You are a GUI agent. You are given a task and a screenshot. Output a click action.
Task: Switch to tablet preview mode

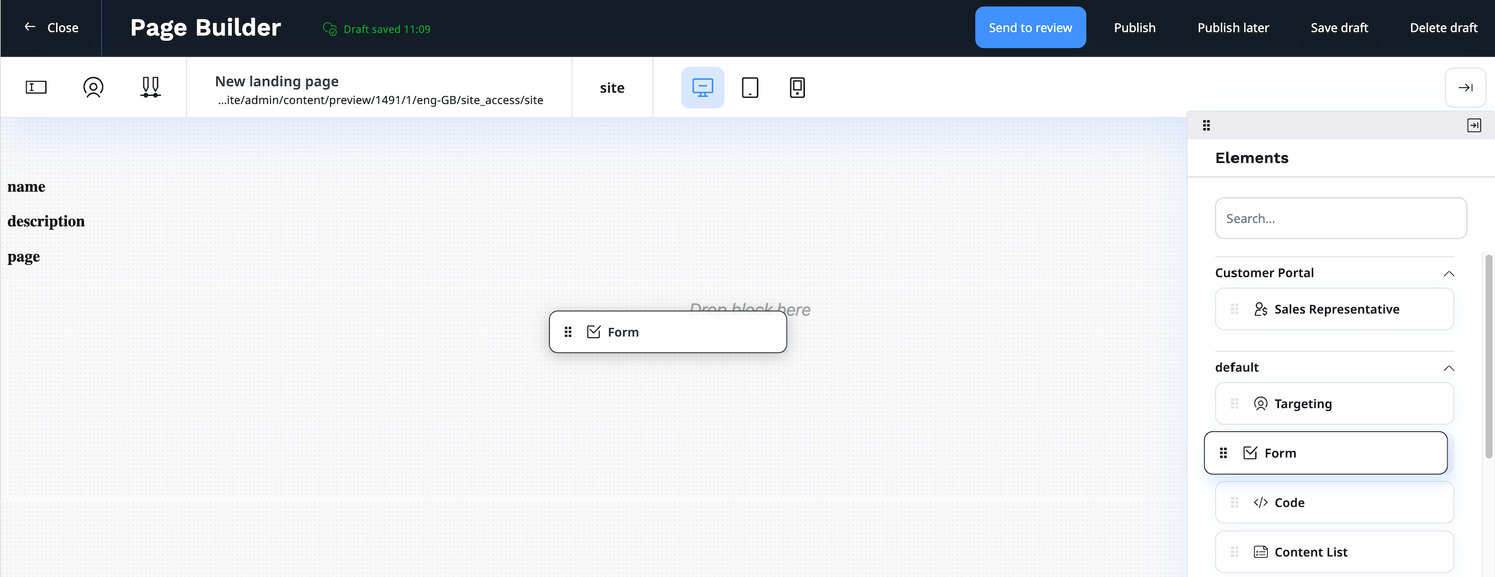coord(750,88)
